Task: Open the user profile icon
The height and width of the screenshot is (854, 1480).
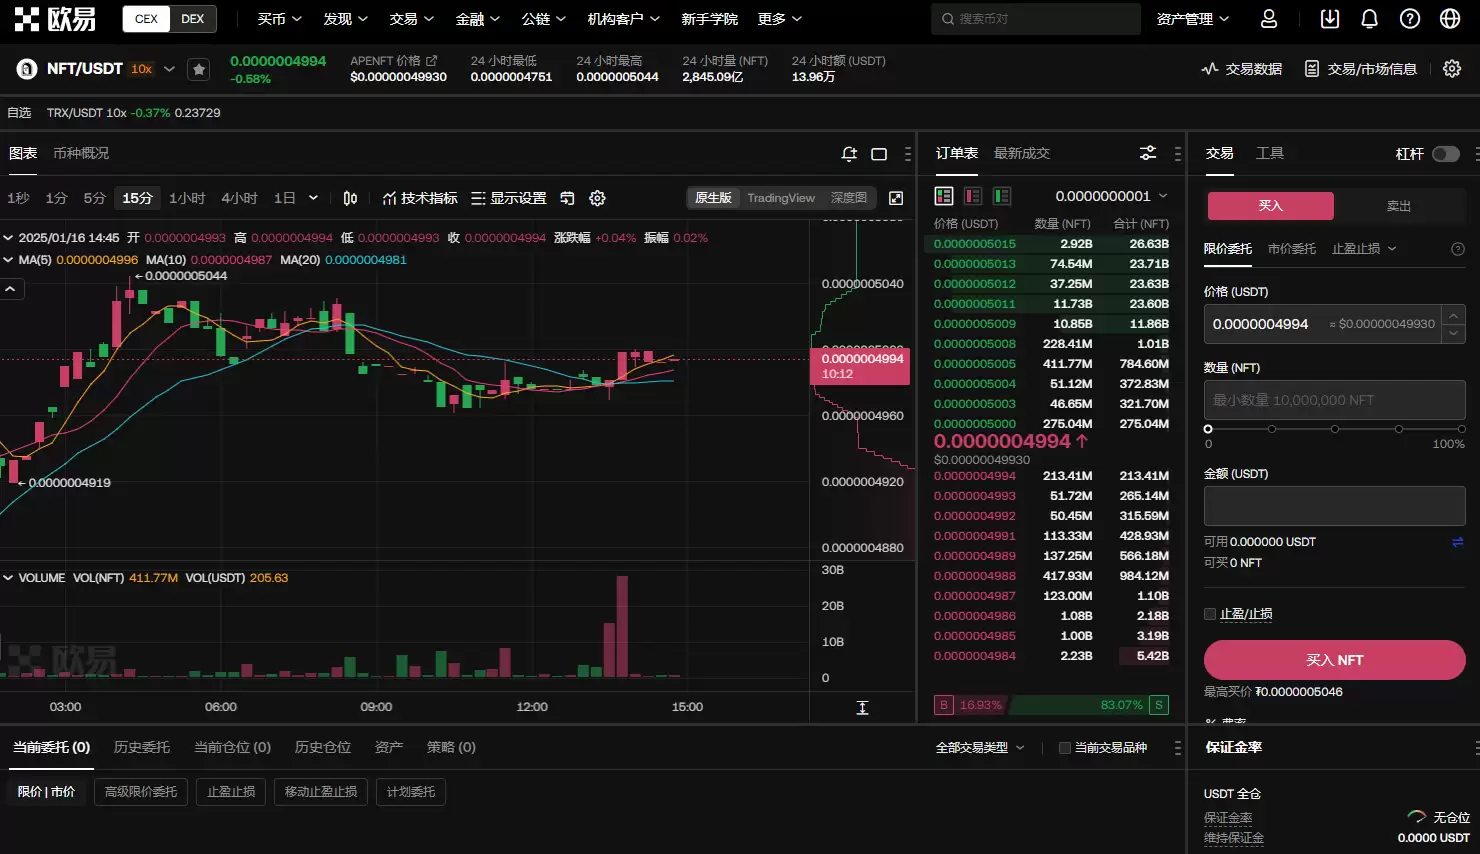Action: tap(1269, 19)
